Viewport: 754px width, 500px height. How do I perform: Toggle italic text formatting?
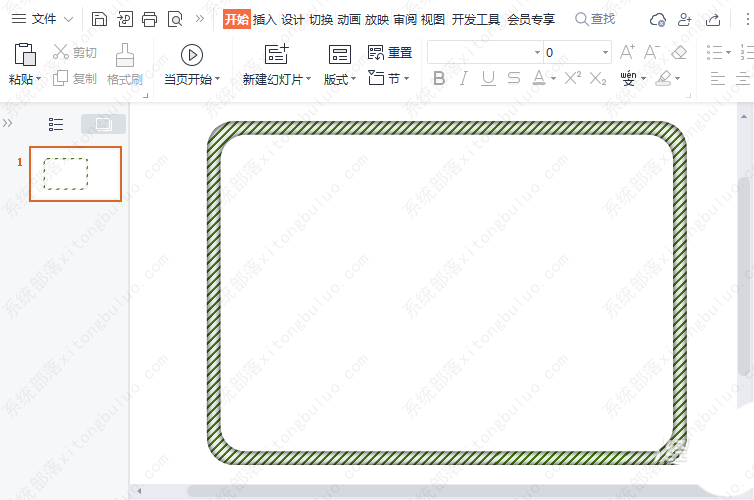463,78
